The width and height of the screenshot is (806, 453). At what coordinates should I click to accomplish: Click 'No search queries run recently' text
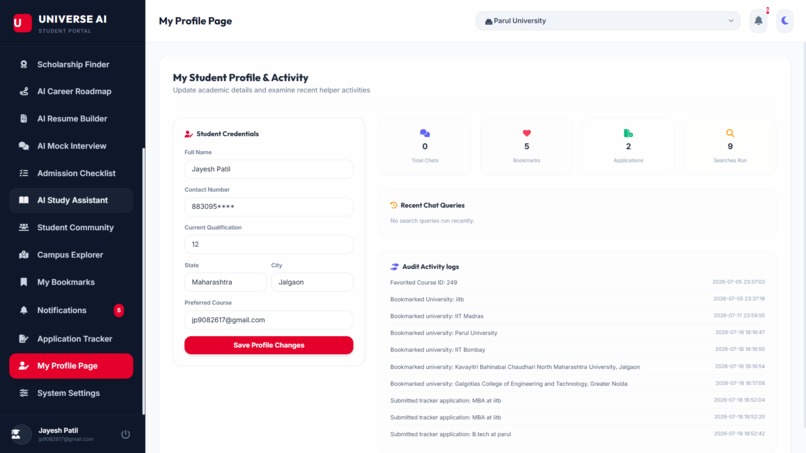click(432, 221)
